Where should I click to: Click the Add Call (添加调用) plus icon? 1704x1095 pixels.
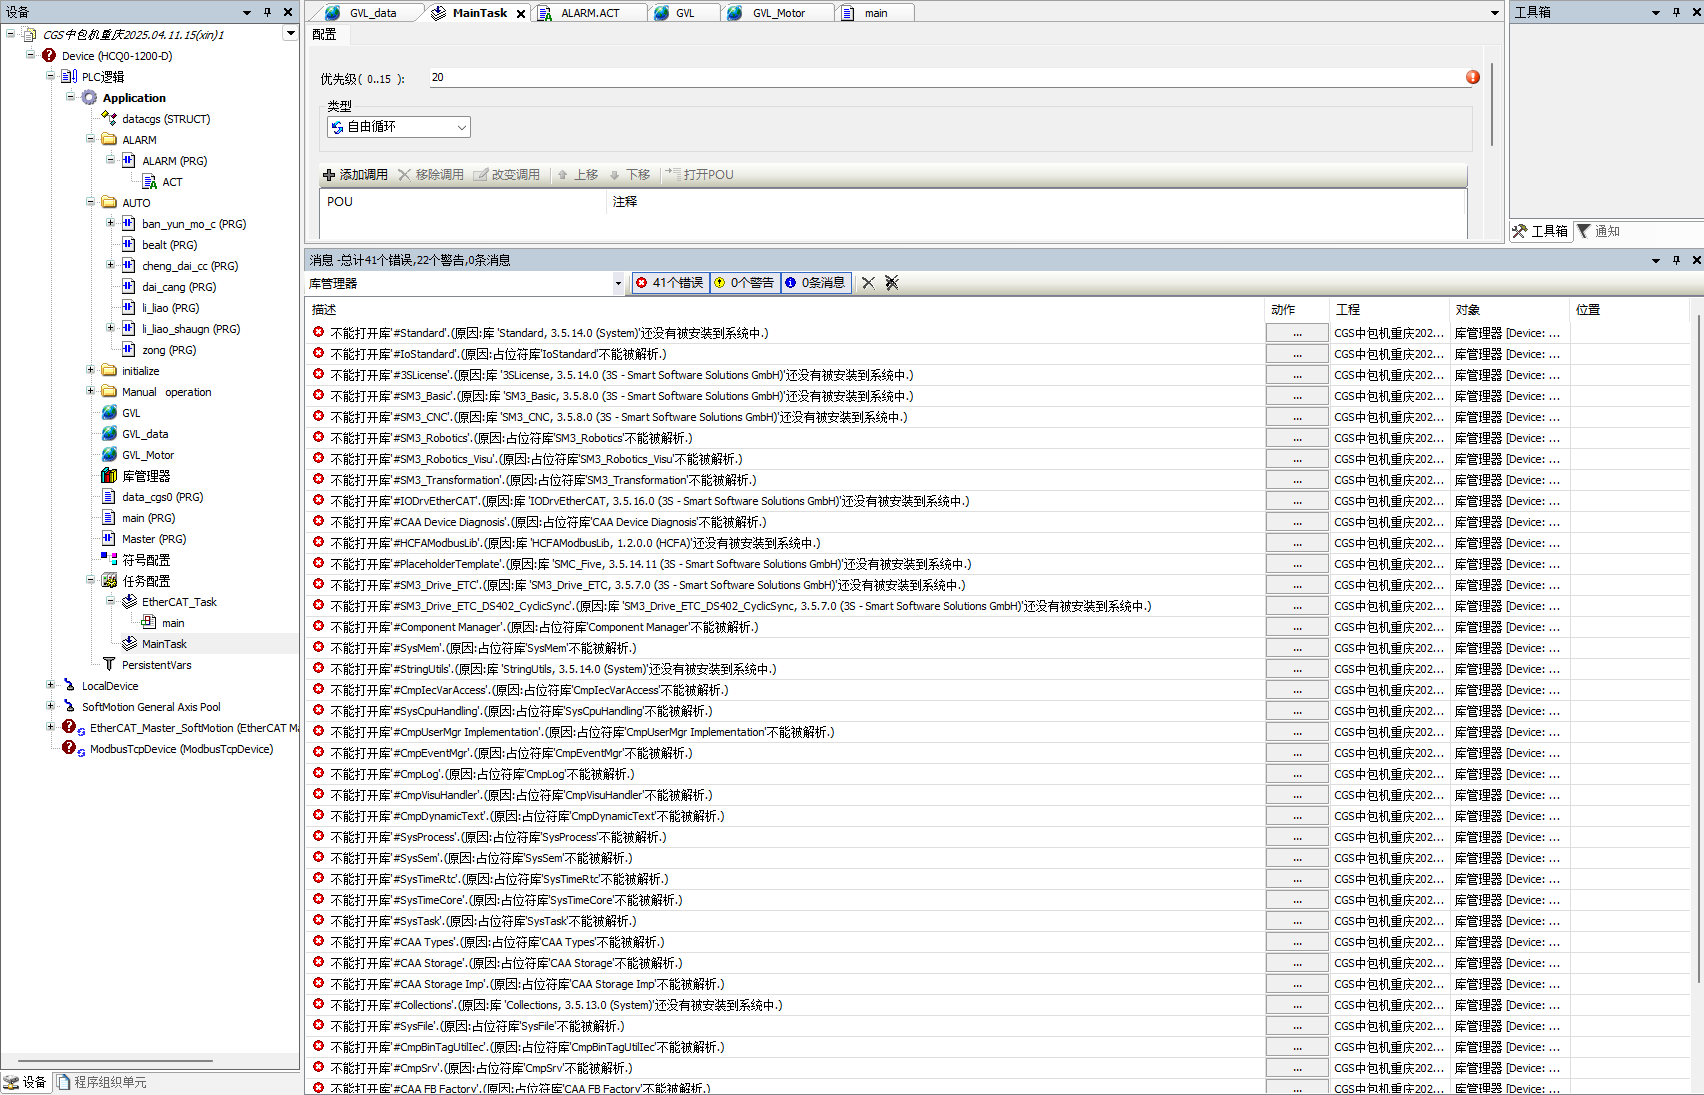[x=329, y=175]
